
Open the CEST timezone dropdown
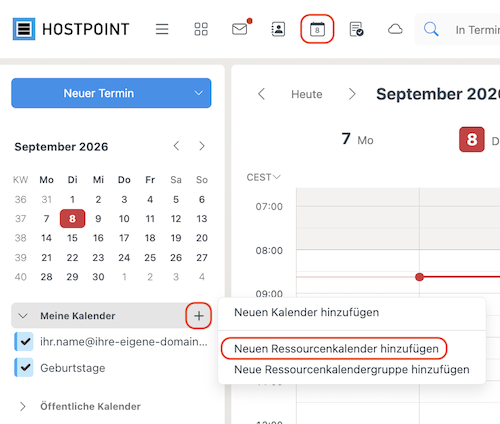tap(263, 177)
